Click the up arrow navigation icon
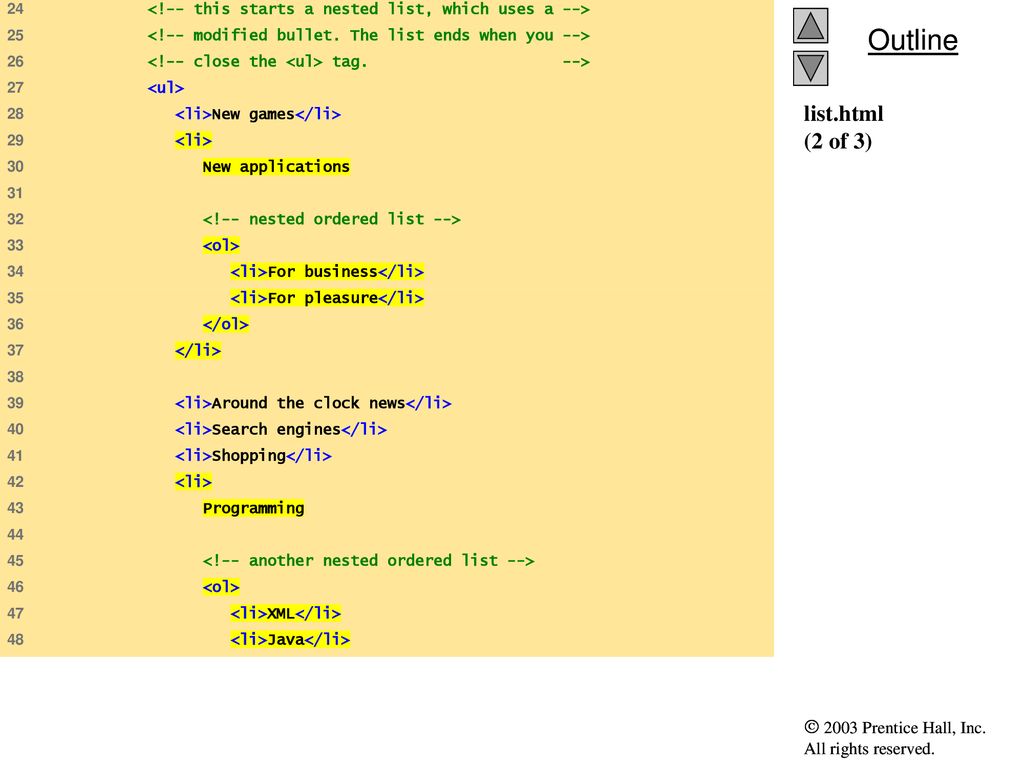The height and width of the screenshot is (768, 1024). pyautogui.click(x=810, y=25)
